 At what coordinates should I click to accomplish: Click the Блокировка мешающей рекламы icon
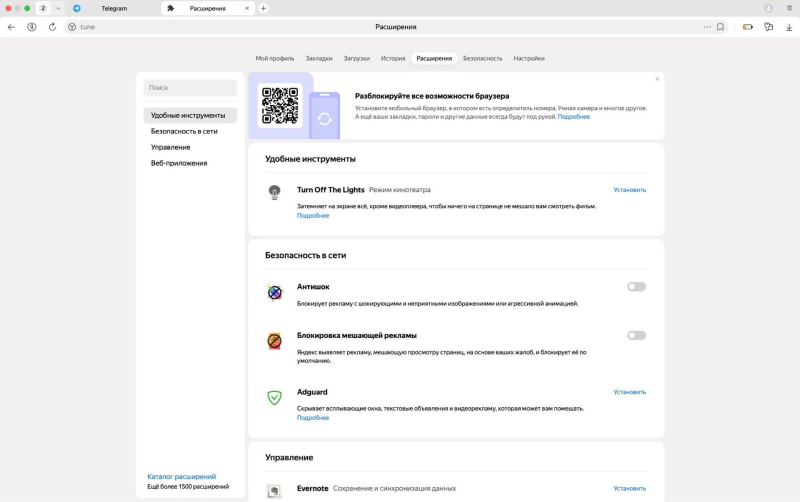(274, 341)
